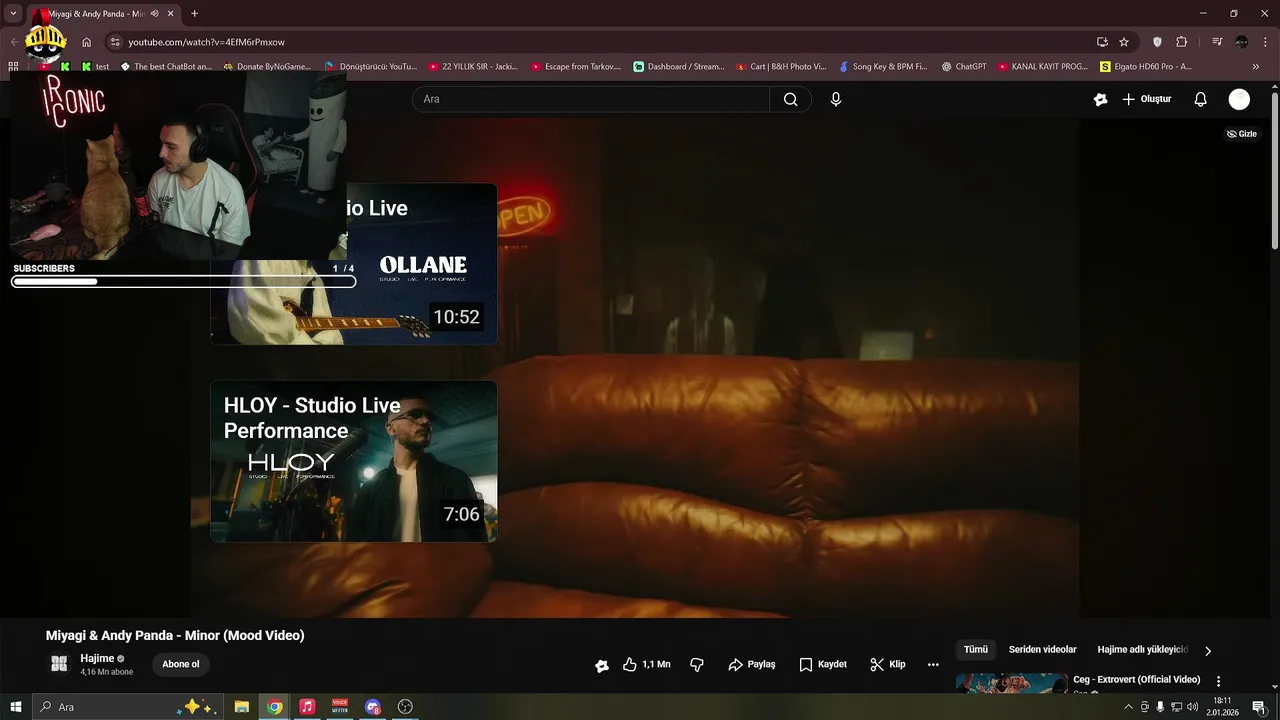Viewport: 1280px width, 720px height.
Task: Click the Paylaş share button
Action: point(752,664)
